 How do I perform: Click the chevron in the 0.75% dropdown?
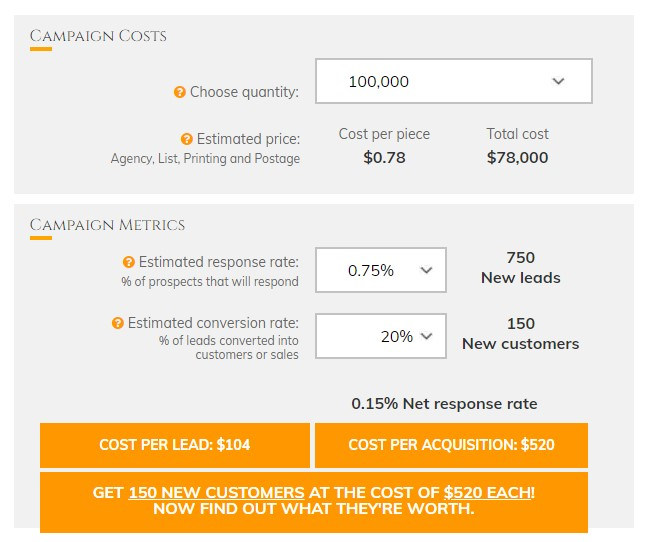click(x=426, y=270)
